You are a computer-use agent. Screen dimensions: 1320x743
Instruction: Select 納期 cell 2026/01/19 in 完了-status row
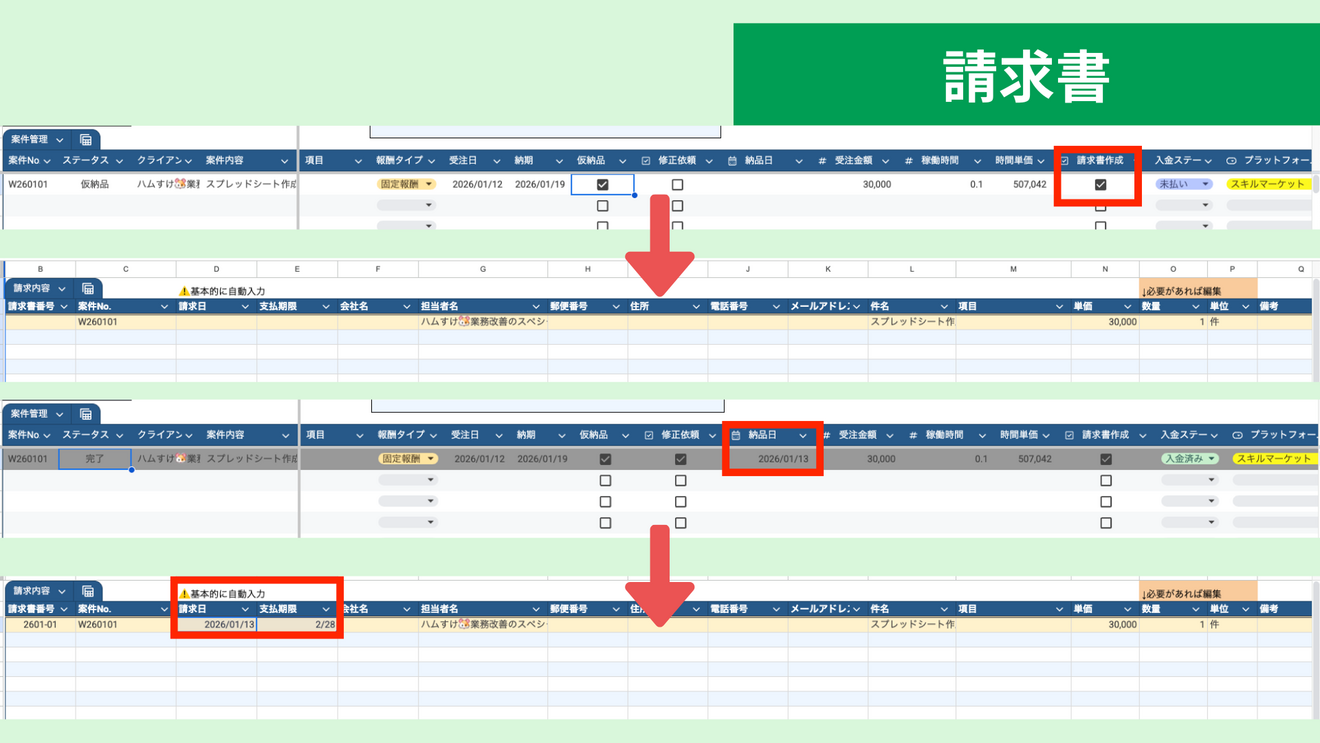(541, 459)
